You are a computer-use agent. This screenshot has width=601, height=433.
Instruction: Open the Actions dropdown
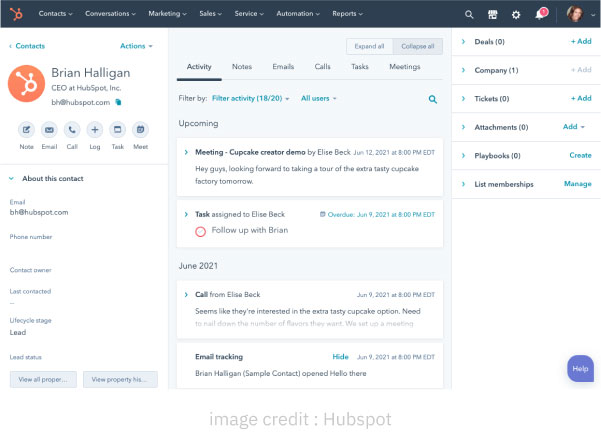(x=136, y=46)
